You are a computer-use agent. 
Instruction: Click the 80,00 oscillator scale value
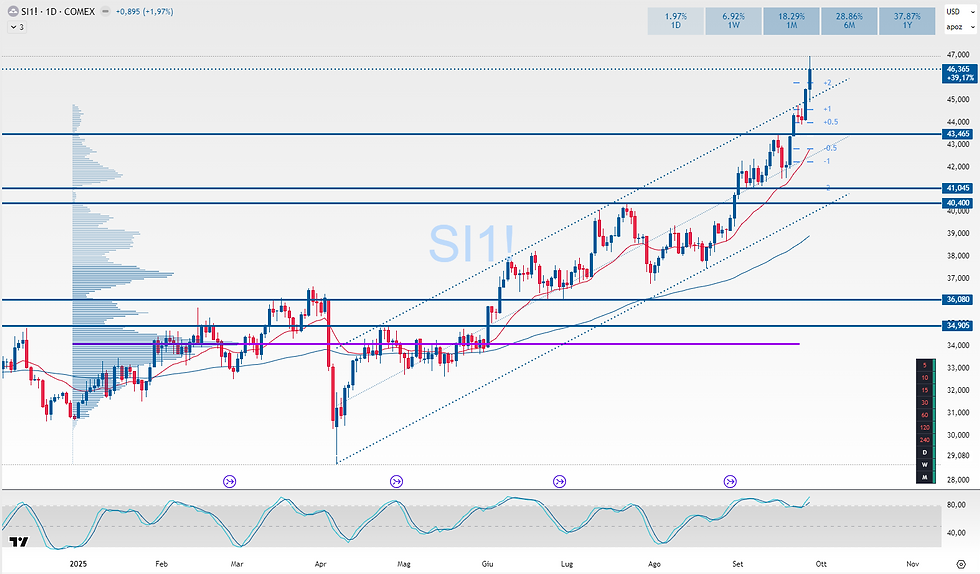957,505
